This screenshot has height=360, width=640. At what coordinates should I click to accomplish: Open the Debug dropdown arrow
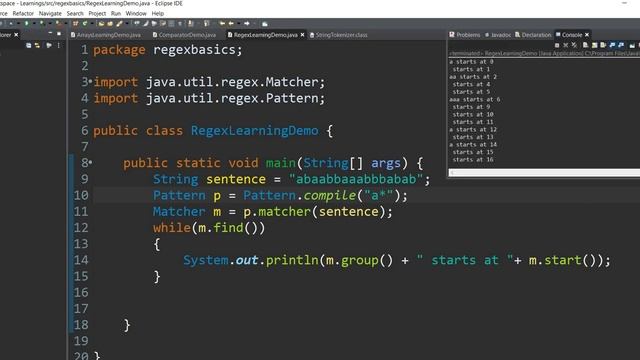point(18,24)
